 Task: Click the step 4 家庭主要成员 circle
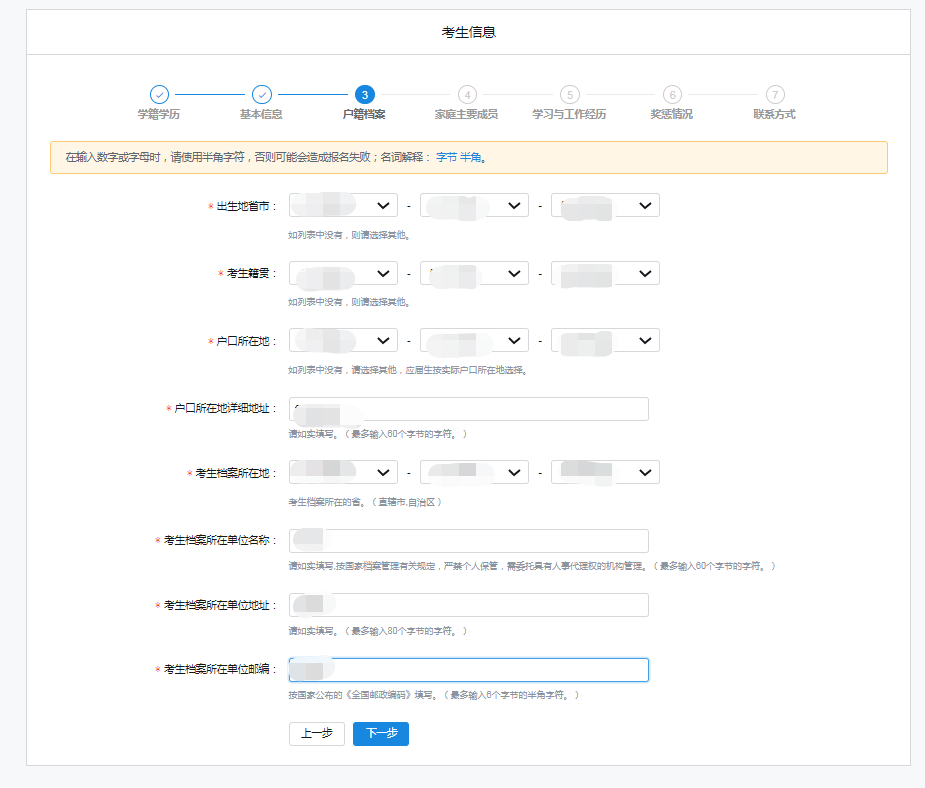tap(467, 94)
